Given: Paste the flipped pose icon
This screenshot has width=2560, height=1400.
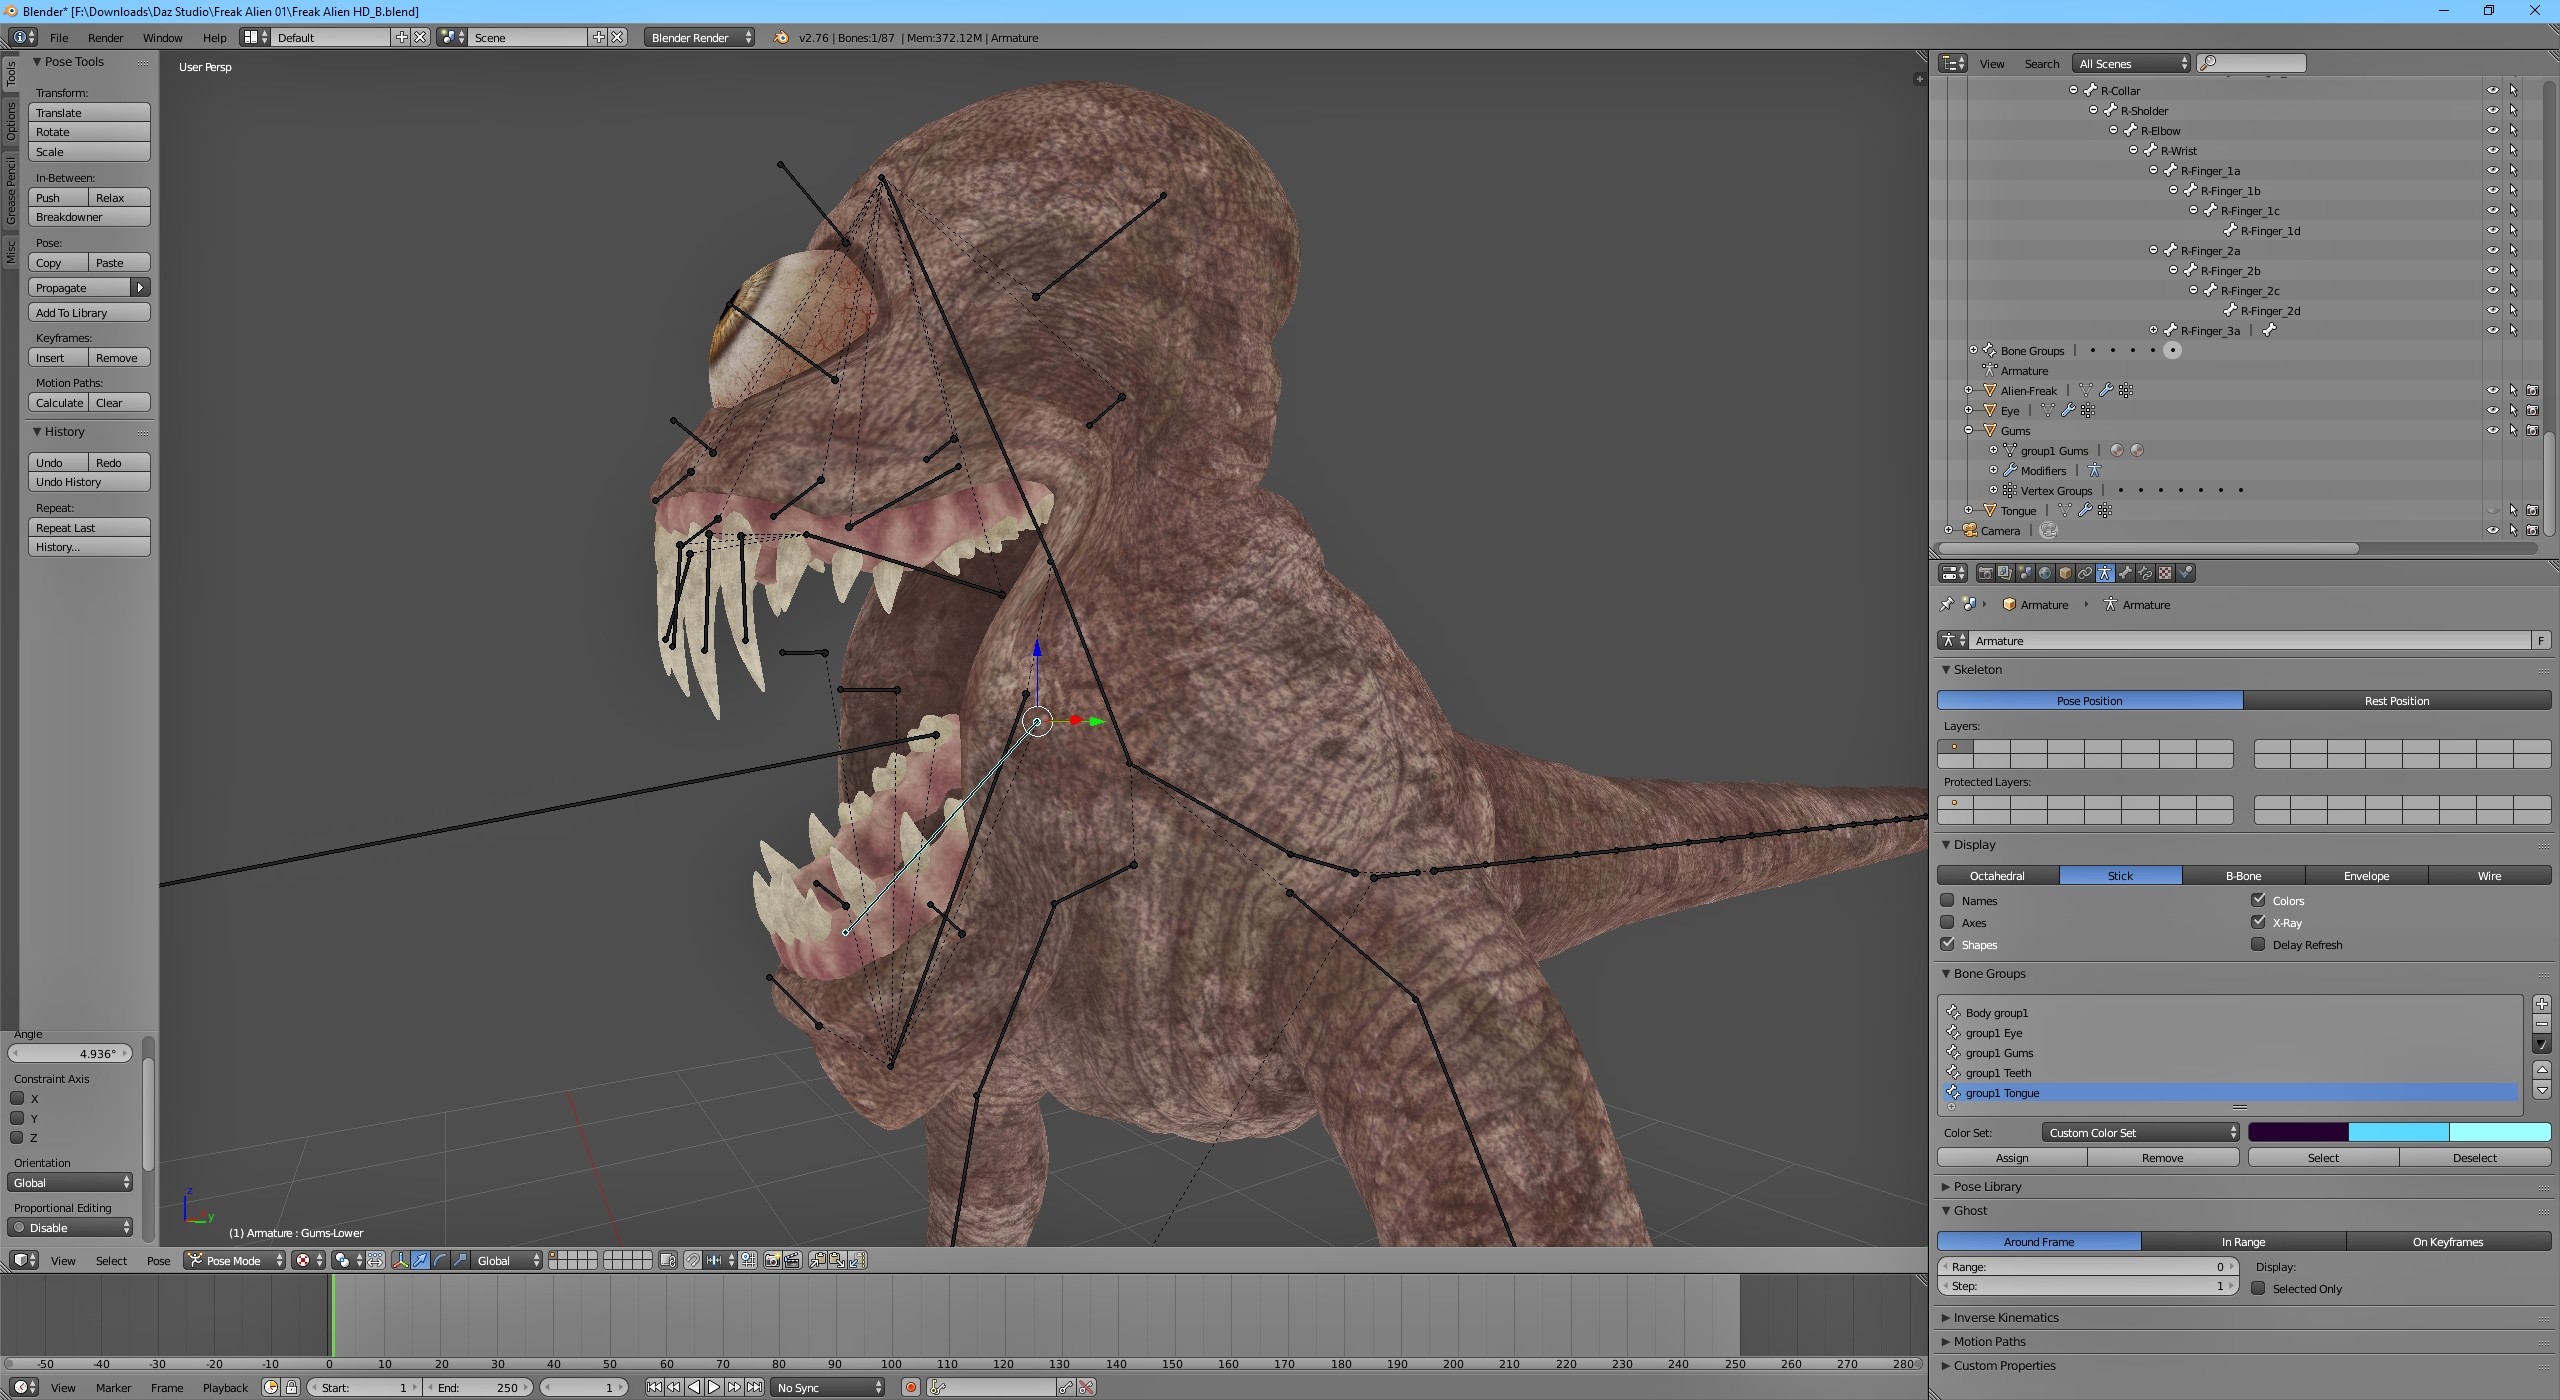Looking at the screenshot, I should coord(857,1260).
